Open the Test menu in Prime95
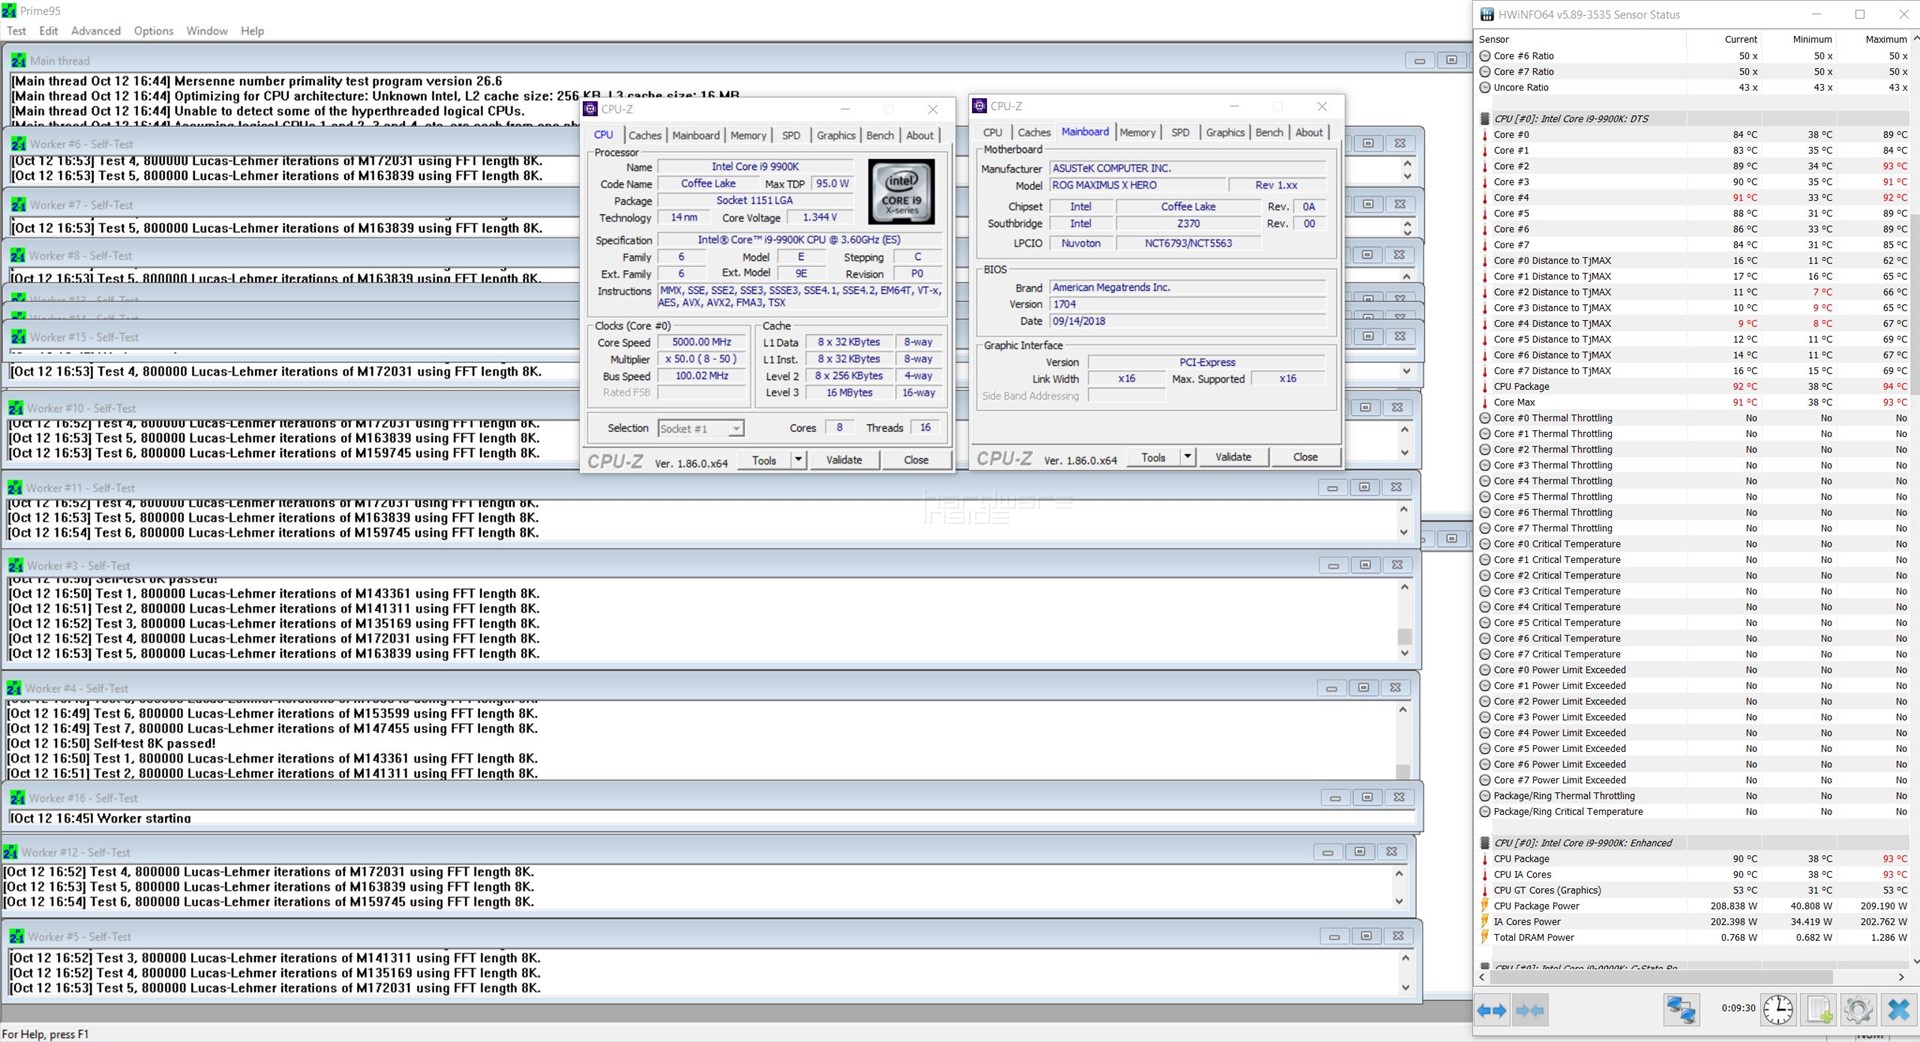This screenshot has height=1042, width=1920. pyautogui.click(x=17, y=31)
